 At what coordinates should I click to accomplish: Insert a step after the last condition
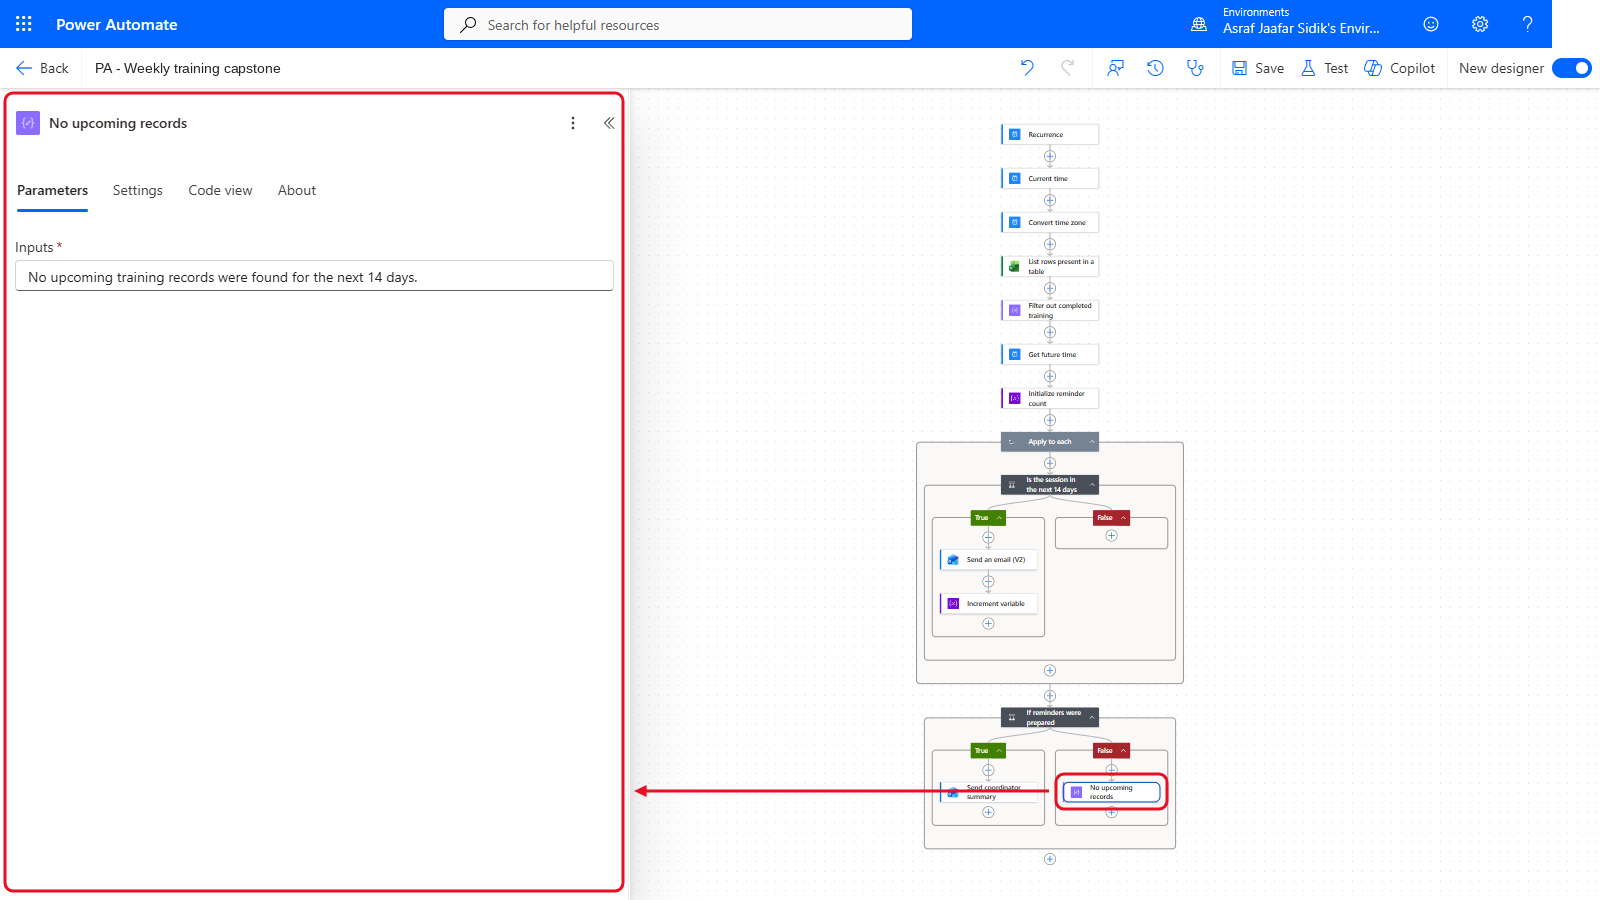click(x=1050, y=859)
